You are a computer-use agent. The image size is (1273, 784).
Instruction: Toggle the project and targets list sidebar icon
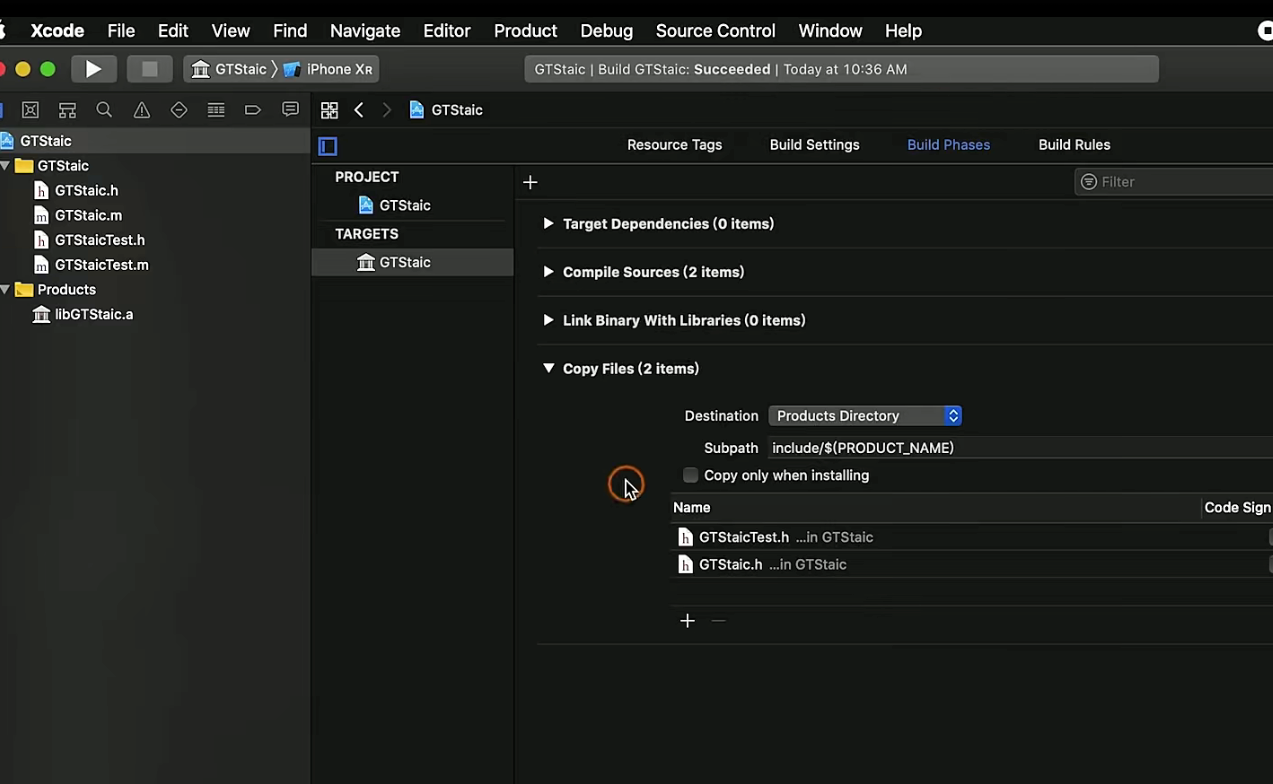(x=328, y=146)
